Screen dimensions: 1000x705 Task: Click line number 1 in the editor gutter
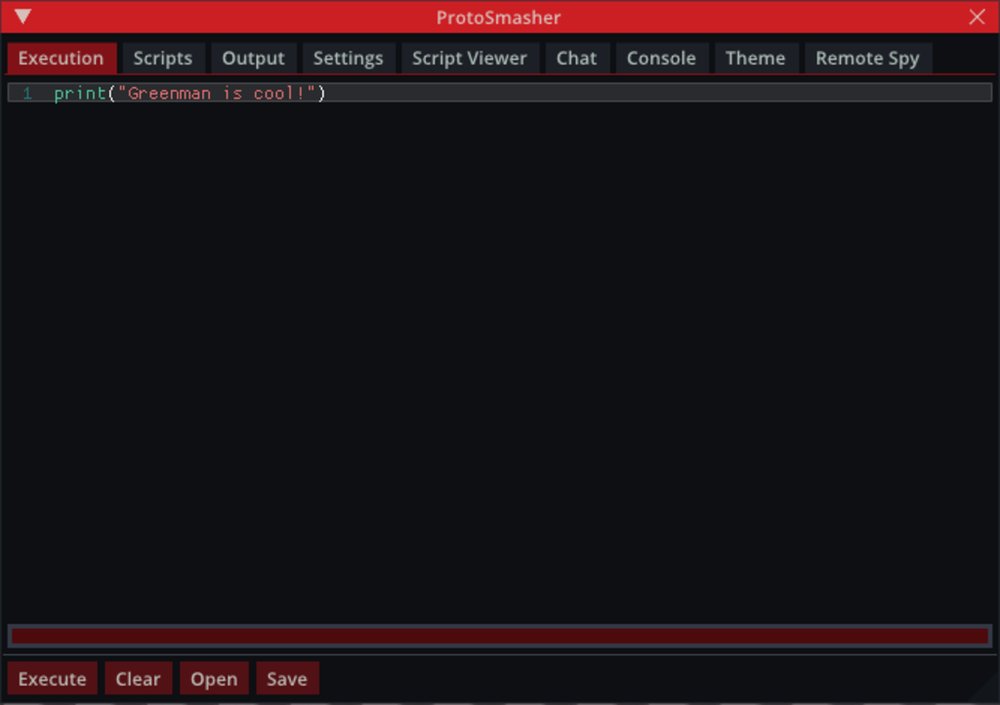point(28,93)
